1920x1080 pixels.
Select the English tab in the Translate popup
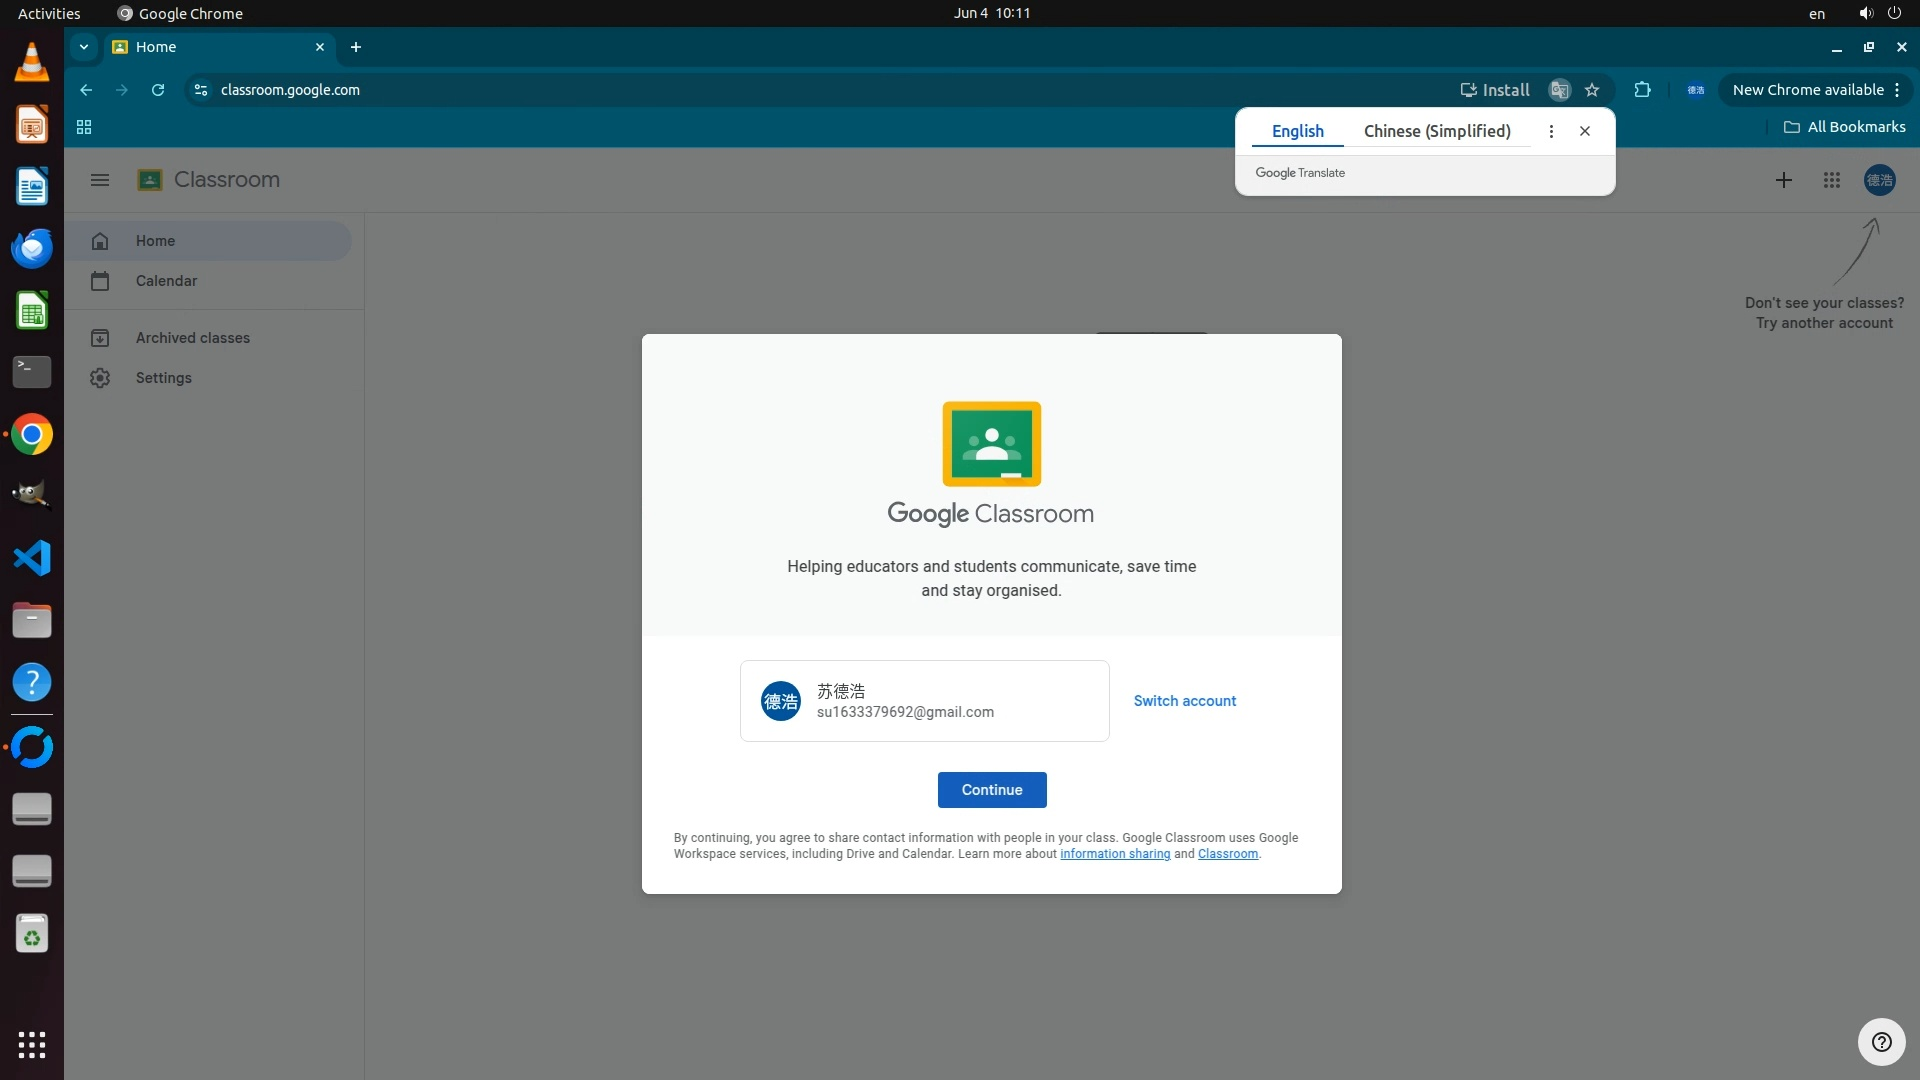[x=1297, y=131]
